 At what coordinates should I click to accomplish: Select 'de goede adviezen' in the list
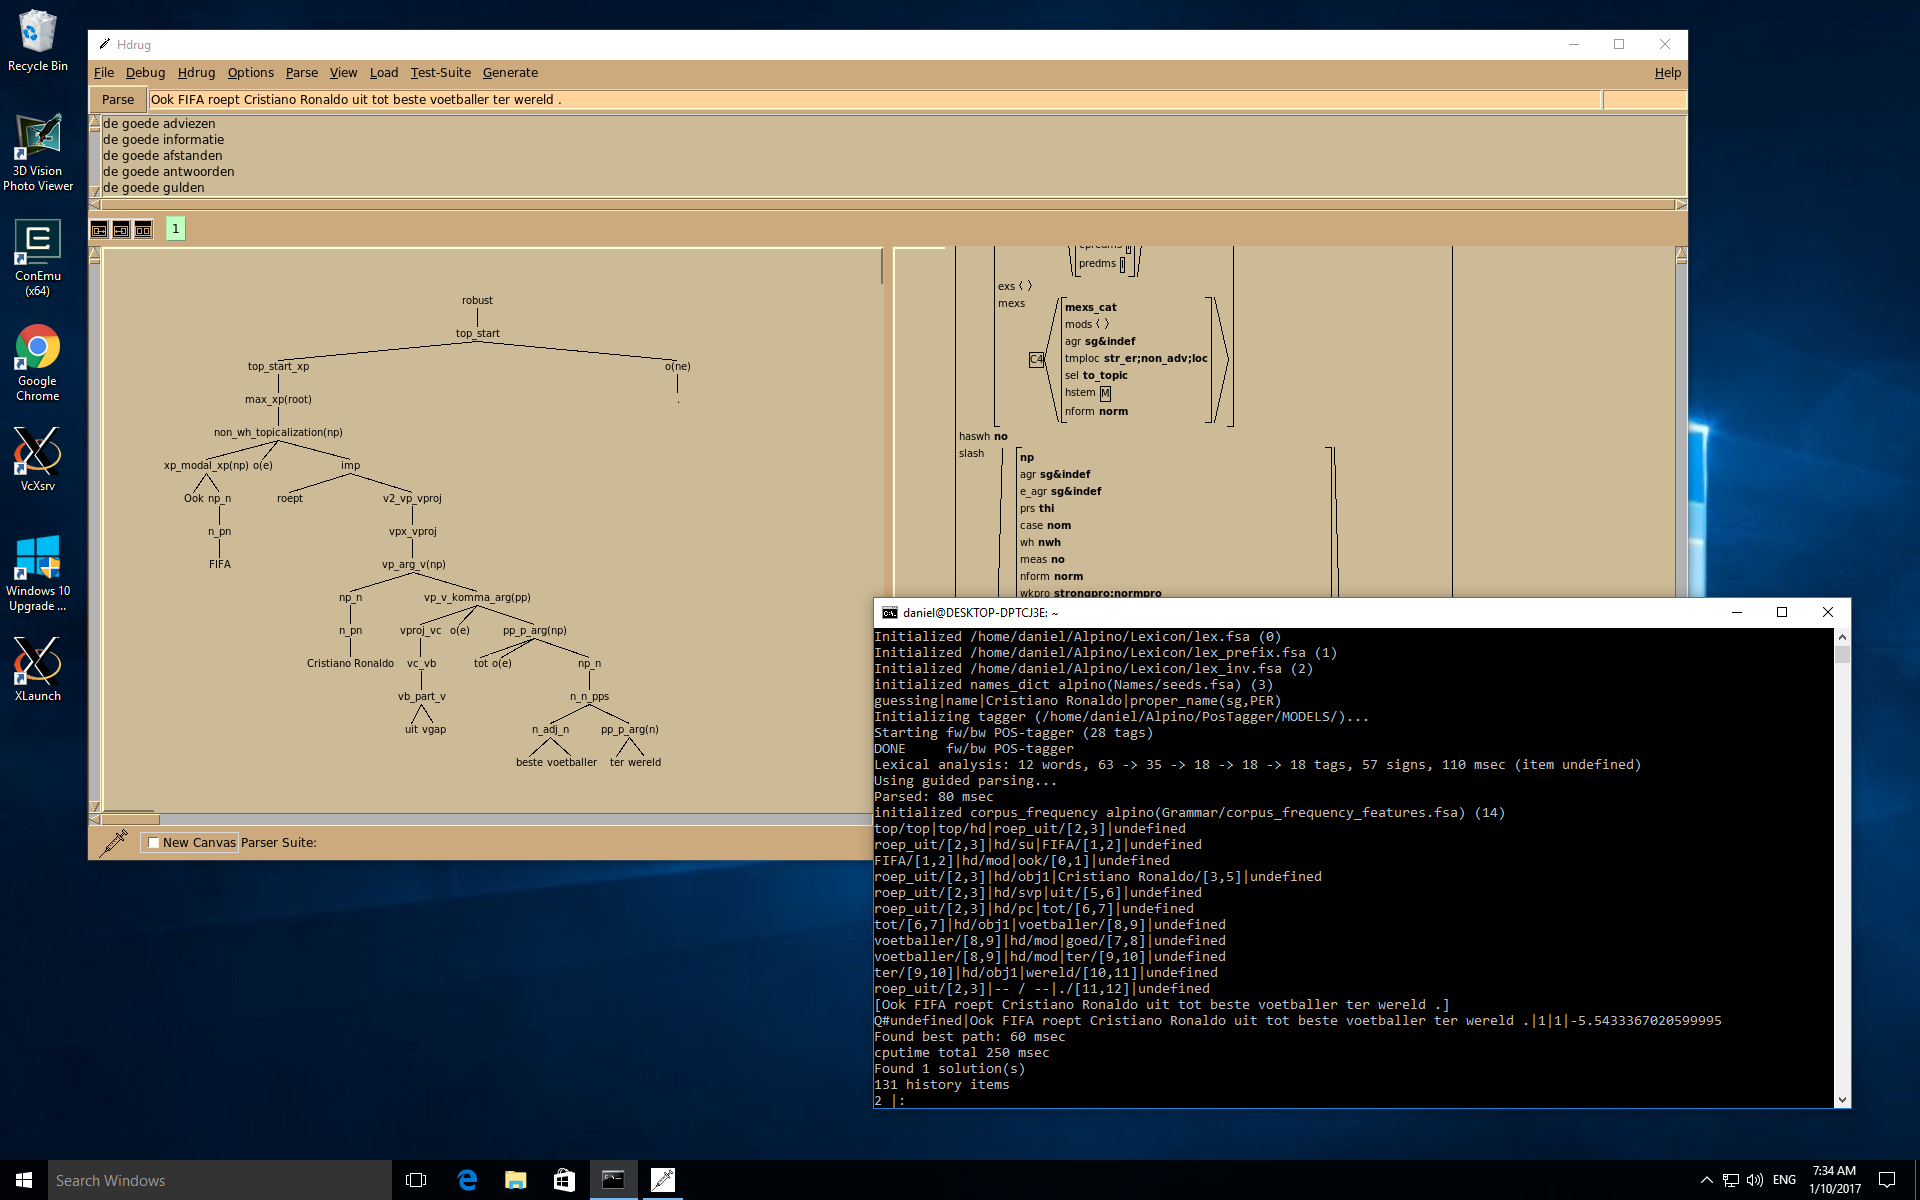click(x=159, y=123)
